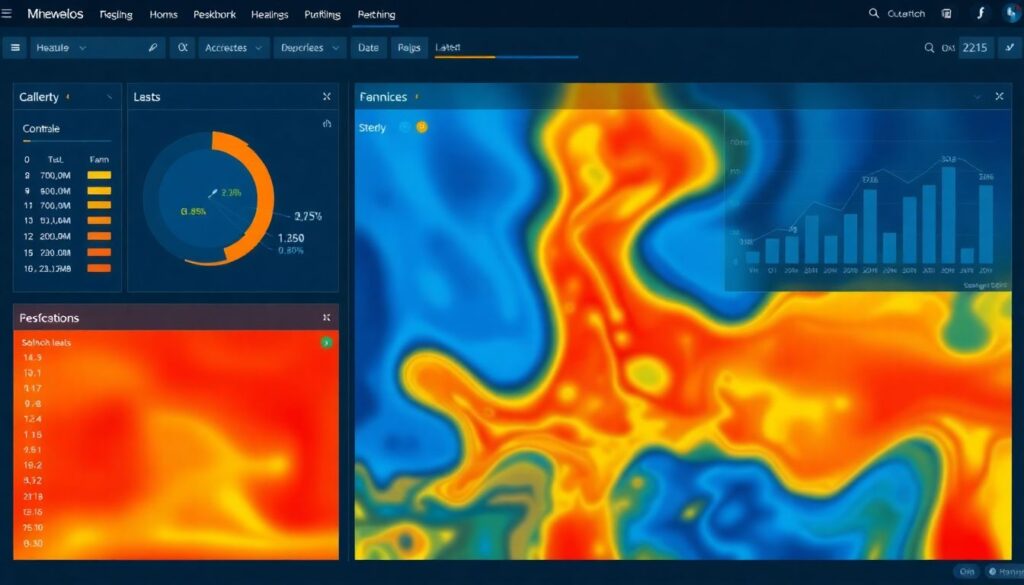
Task: Toggle the blue circle next to Sterly
Action: pyautogui.click(x=405, y=128)
